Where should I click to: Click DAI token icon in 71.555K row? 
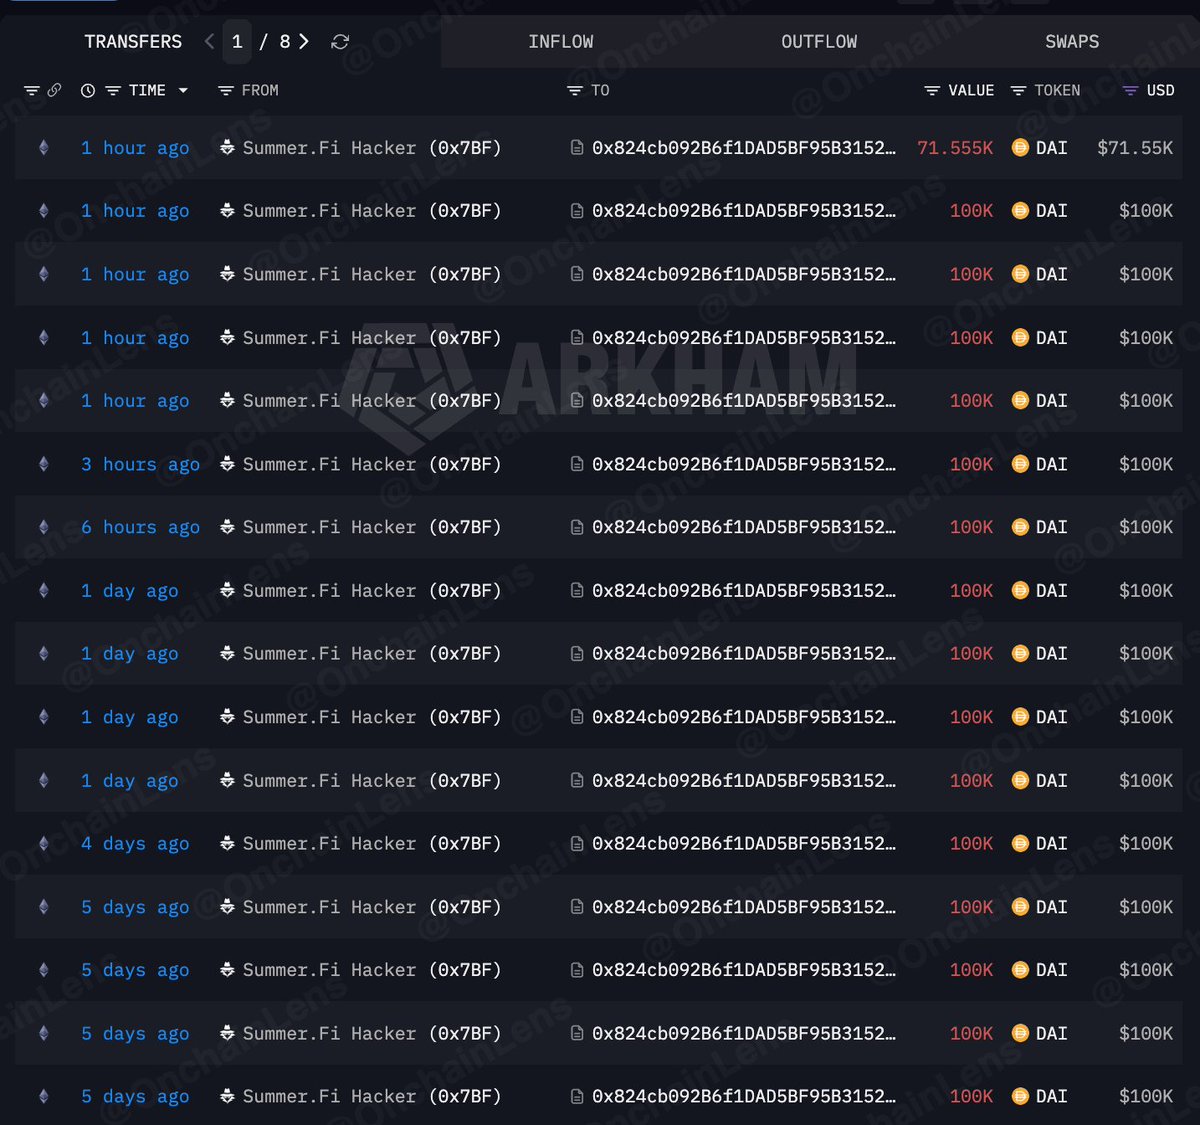tap(1020, 148)
